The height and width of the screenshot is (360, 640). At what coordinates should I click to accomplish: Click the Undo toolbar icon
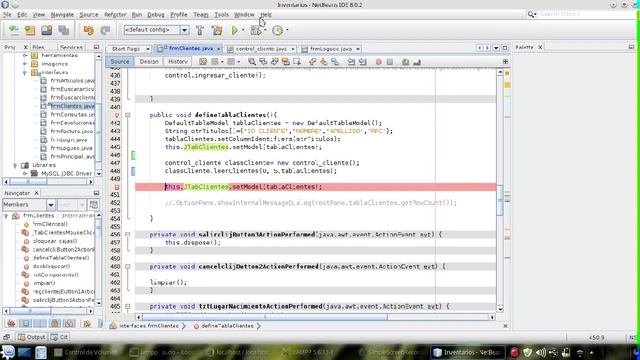pyautogui.click(x=89, y=30)
